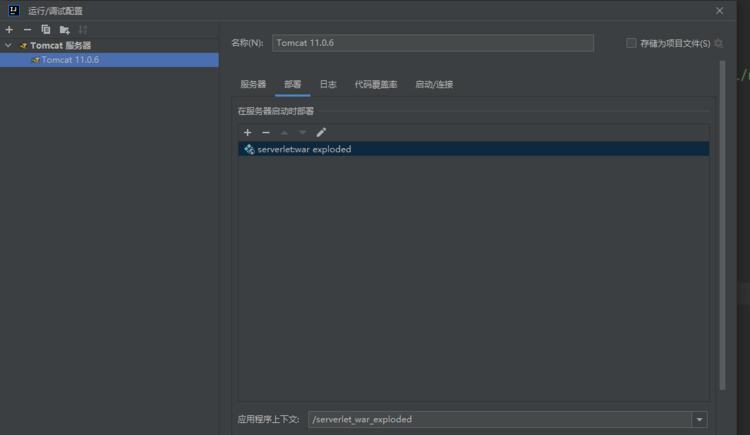The height and width of the screenshot is (435, 750).
Task: Move deployment artifact down
Action: pos(302,133)
